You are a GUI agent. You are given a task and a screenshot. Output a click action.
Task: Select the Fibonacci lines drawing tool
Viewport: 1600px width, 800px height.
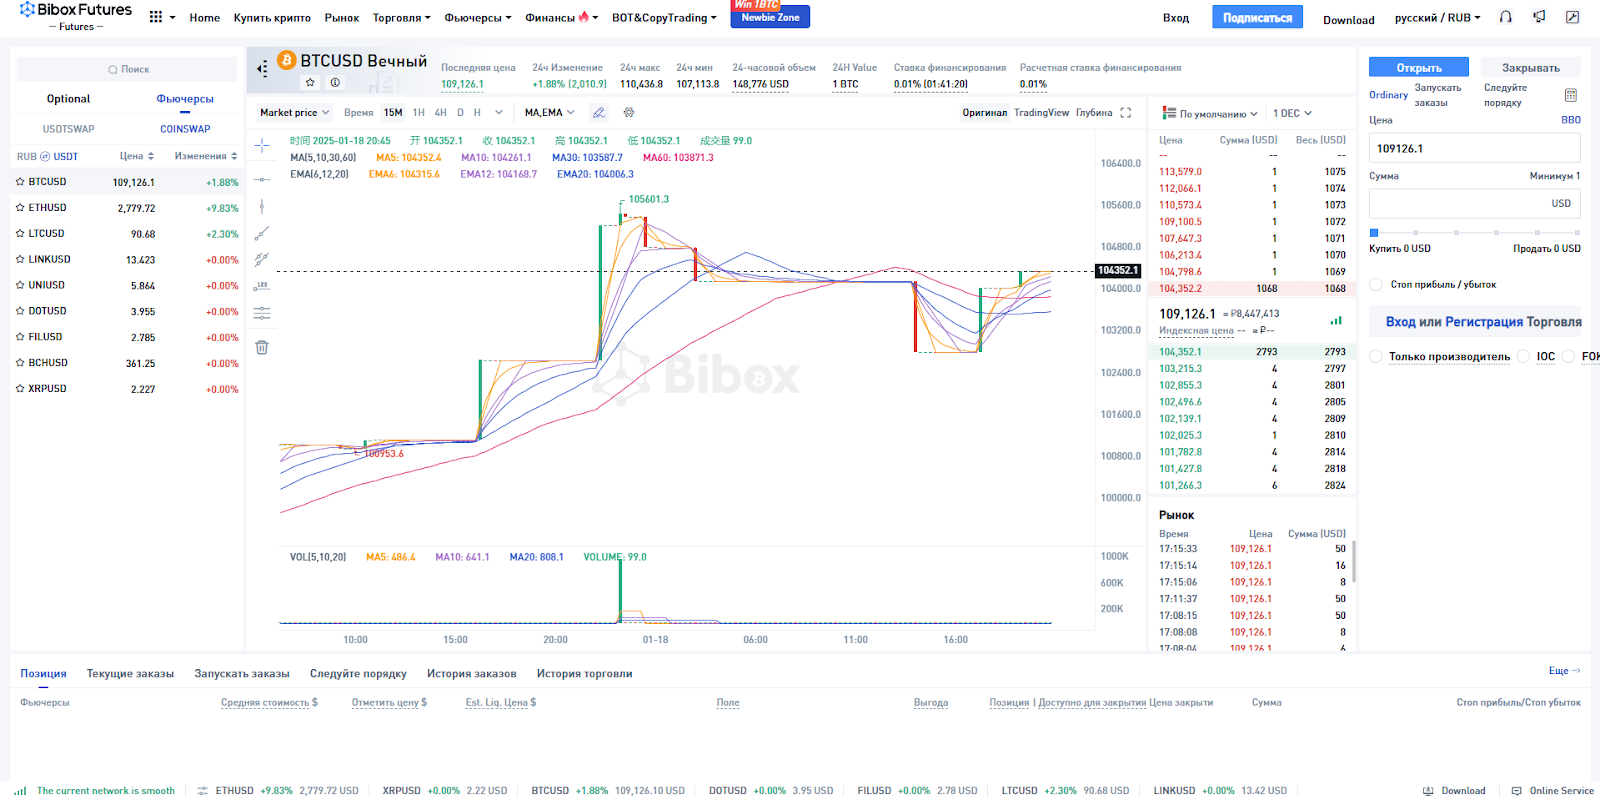coord(262,314)
